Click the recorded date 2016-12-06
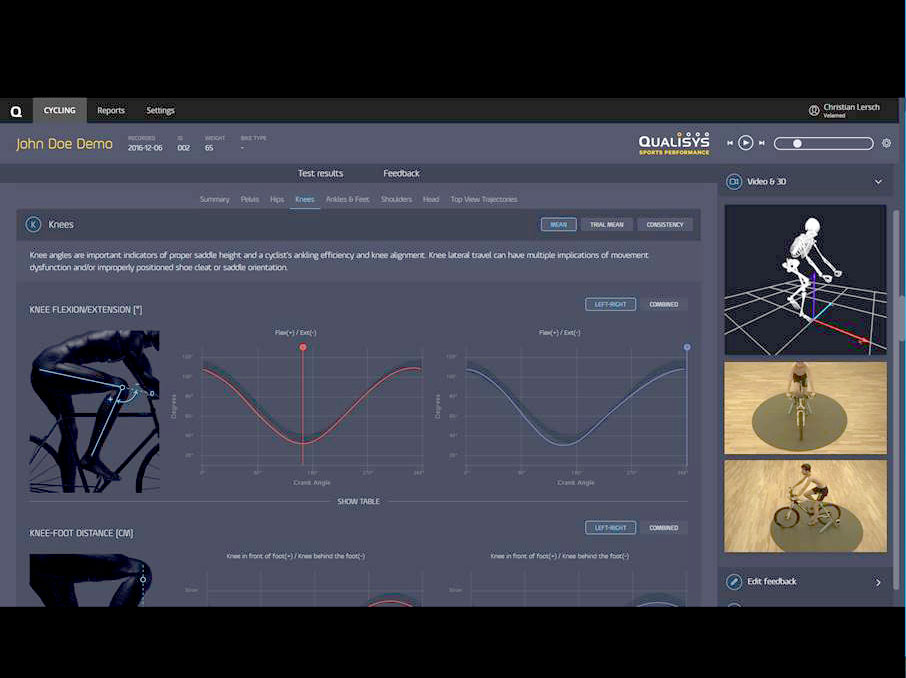 145,148
